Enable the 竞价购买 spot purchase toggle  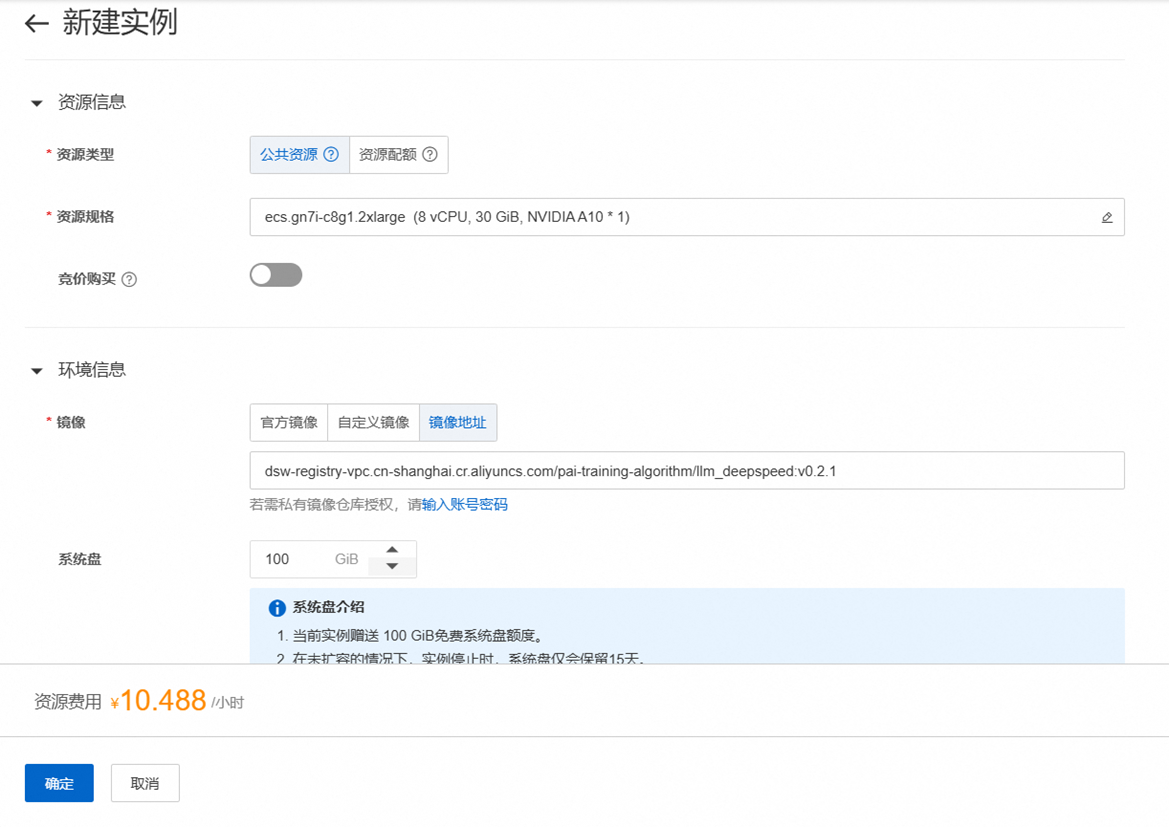coord(275,274)
